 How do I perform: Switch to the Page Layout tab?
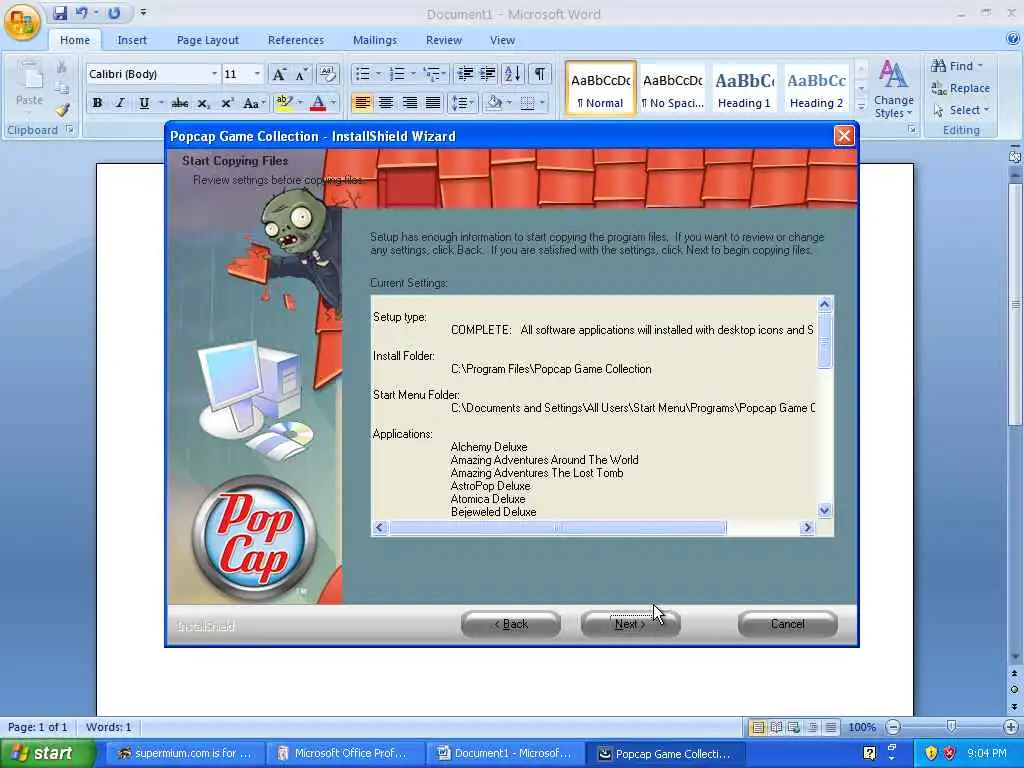[x=208, y=40]
